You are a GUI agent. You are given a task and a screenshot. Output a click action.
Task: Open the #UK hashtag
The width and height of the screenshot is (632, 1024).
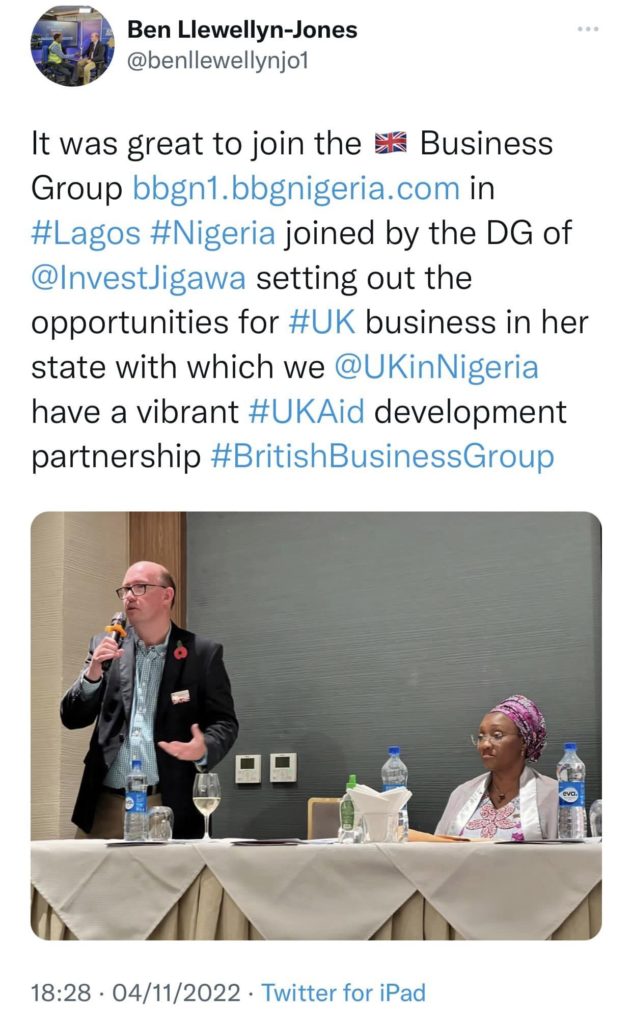click(x=321, y=323)
